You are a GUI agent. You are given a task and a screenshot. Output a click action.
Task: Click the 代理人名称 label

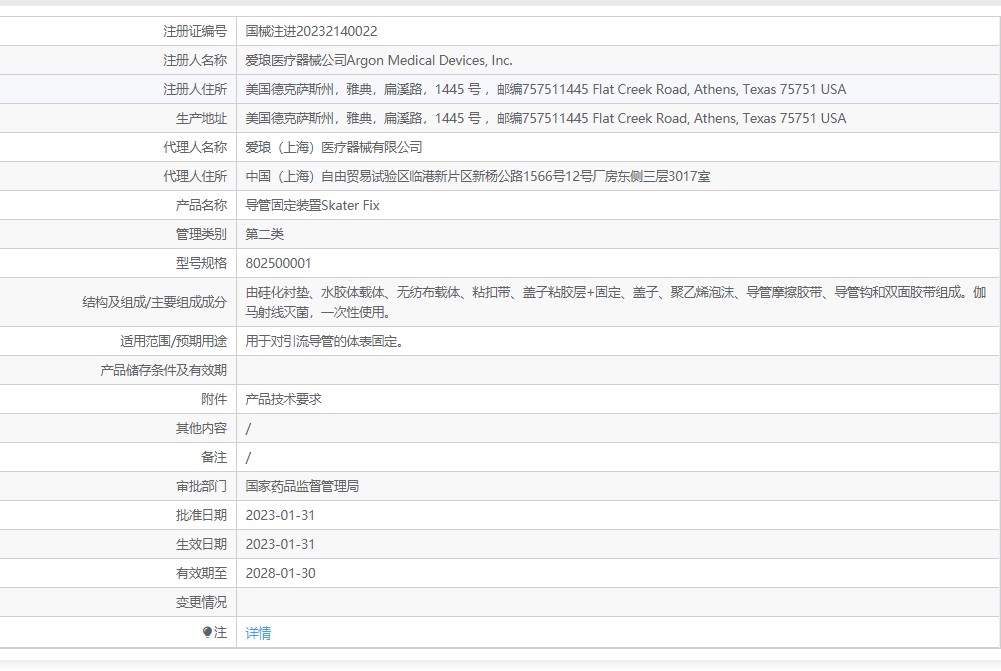point(195,147)
